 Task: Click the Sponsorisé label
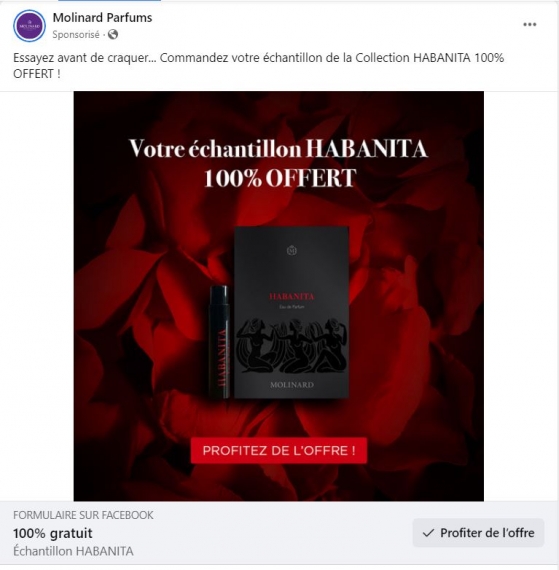click(x=76, y=35)
